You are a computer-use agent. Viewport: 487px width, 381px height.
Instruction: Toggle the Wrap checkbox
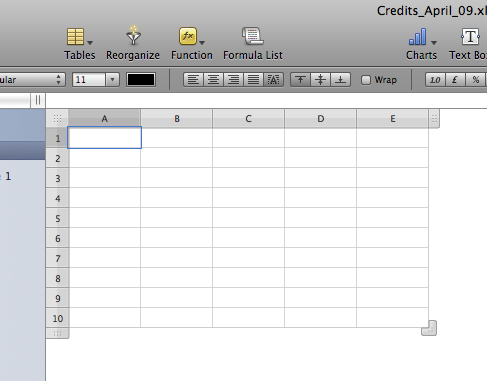pyautogui.click(x=366, y=80)
